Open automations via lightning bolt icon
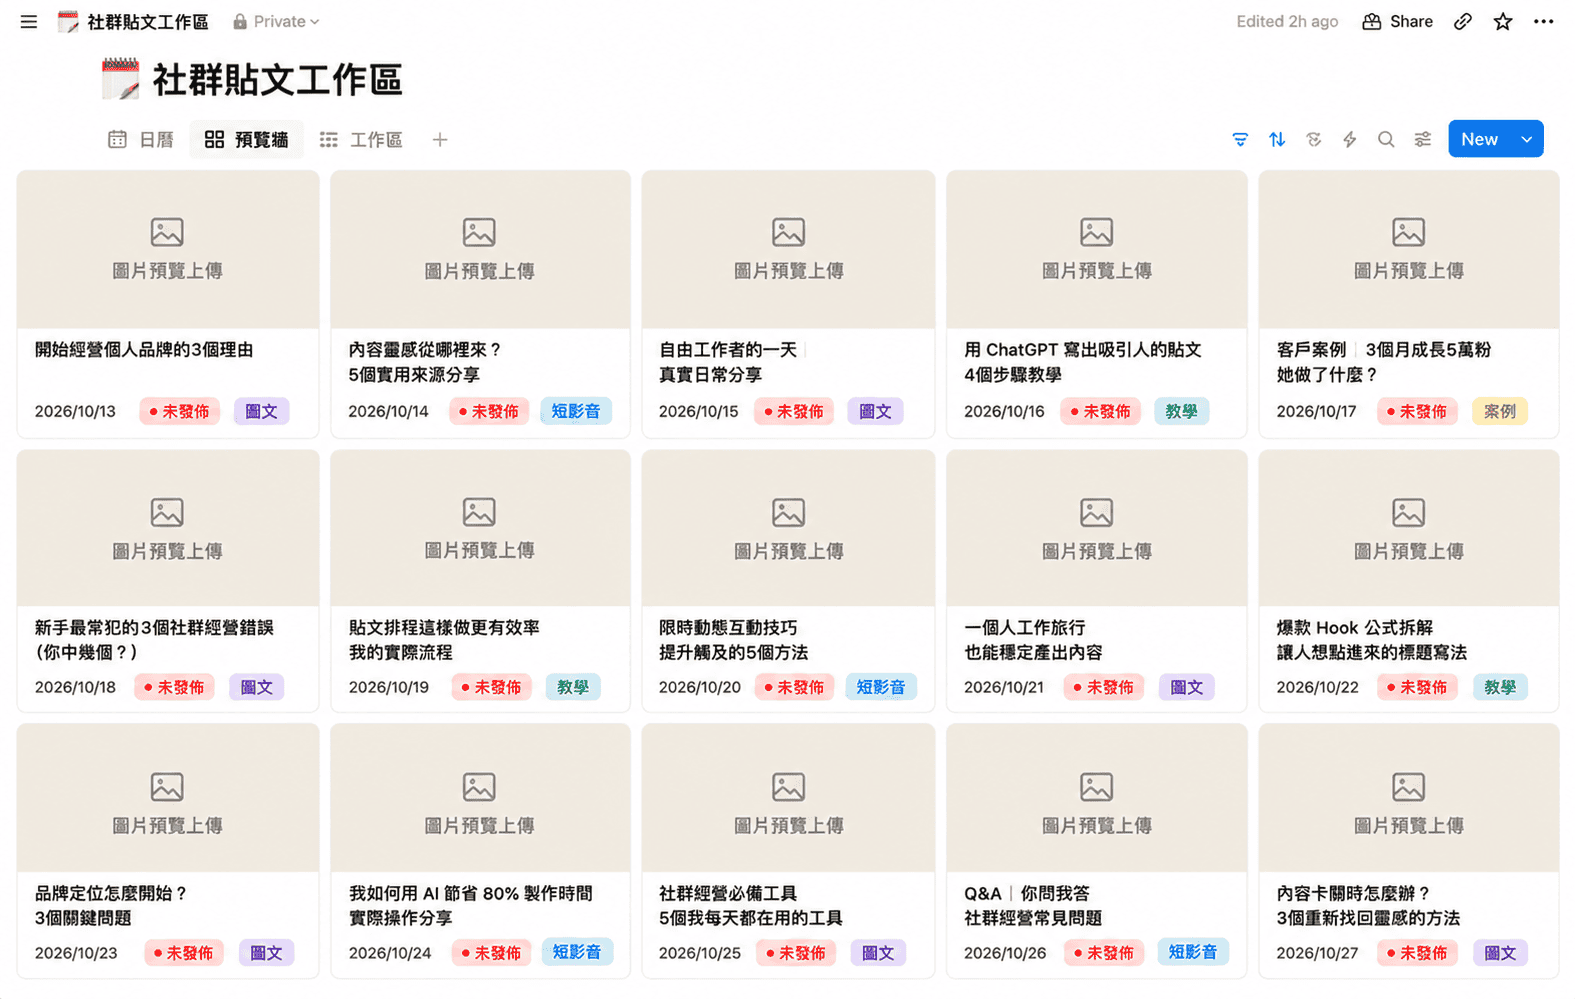The height and width of the screenshot is (999, 1575). click(x=1350, y=139)
